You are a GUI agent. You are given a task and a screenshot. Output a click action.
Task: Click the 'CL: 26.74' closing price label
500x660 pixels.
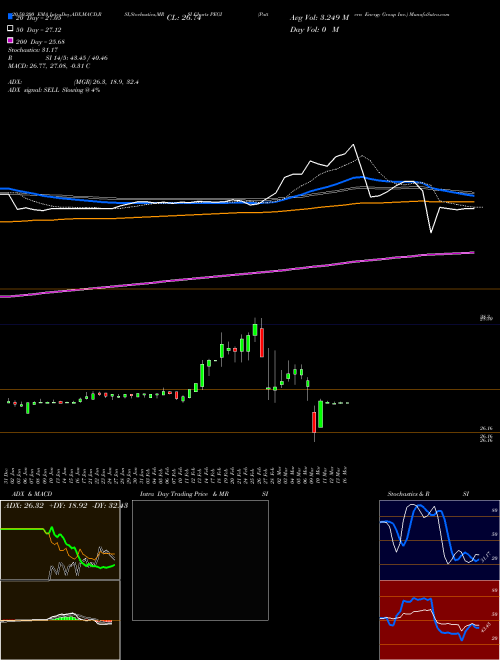click(x=184, y=18)
